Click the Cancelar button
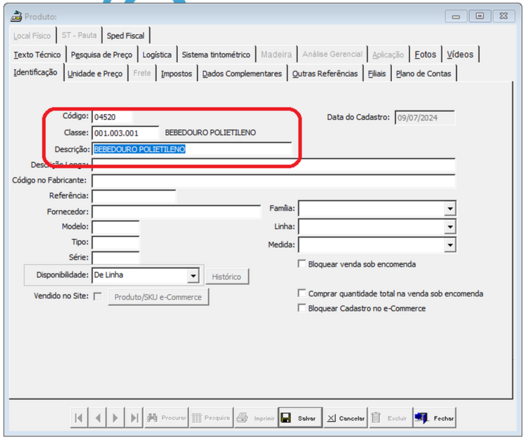 point(346,417)
